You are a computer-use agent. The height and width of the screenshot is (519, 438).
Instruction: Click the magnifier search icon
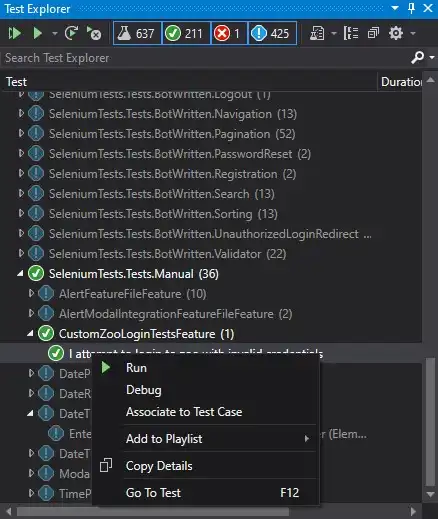[x=417, y=58]
